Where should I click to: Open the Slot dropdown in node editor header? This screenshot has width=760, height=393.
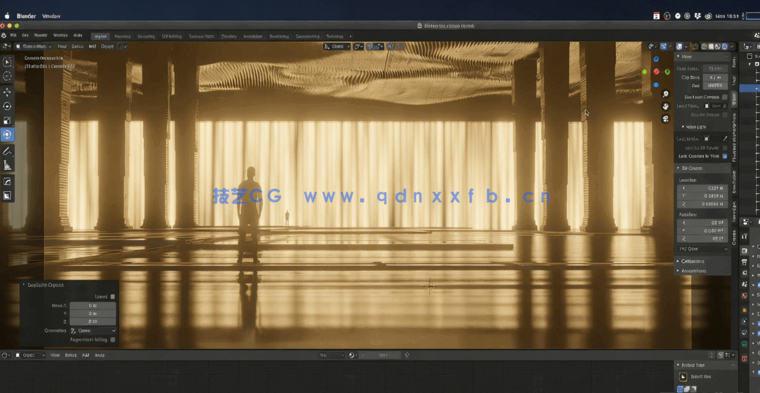pos(332,355)
